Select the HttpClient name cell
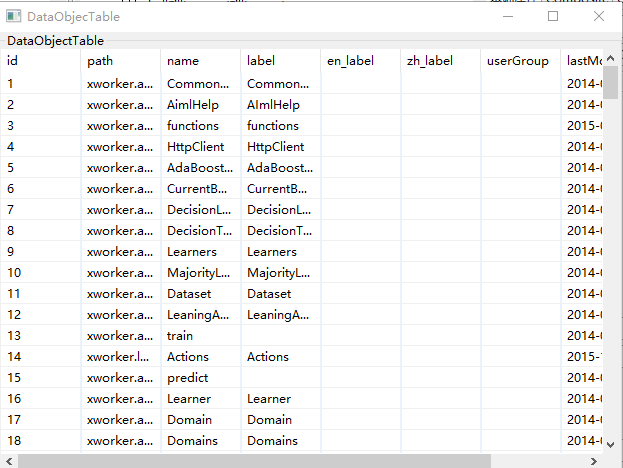The width and height of the screenshot is (623, 468). click(201, 147)
